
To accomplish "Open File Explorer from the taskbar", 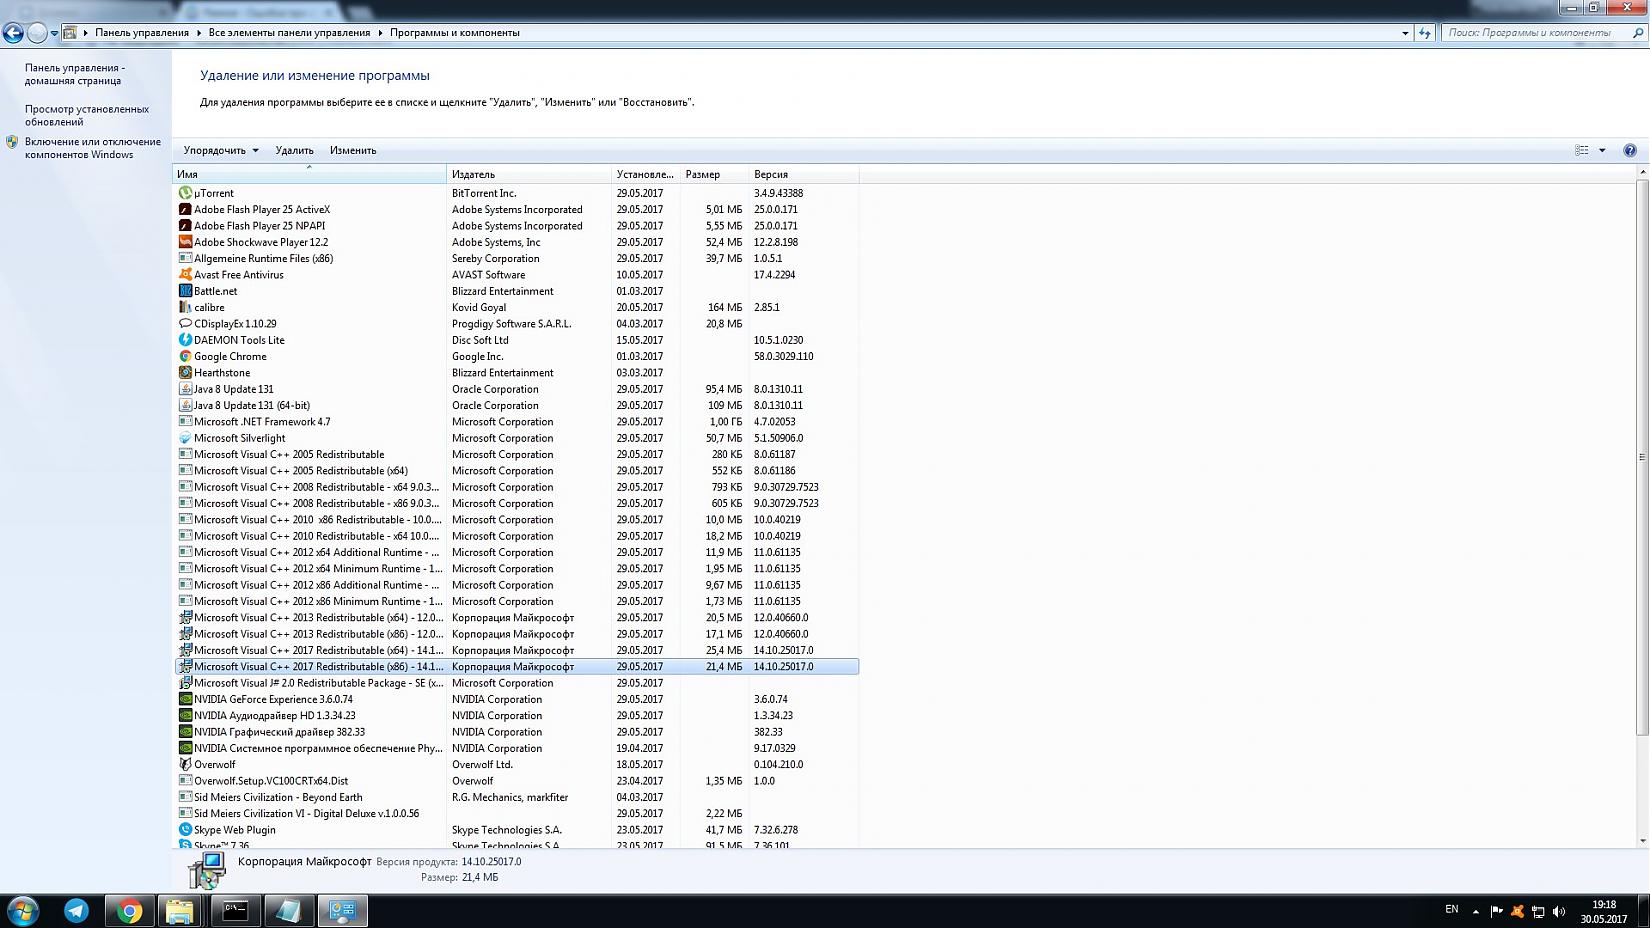I will click(181, 911).
